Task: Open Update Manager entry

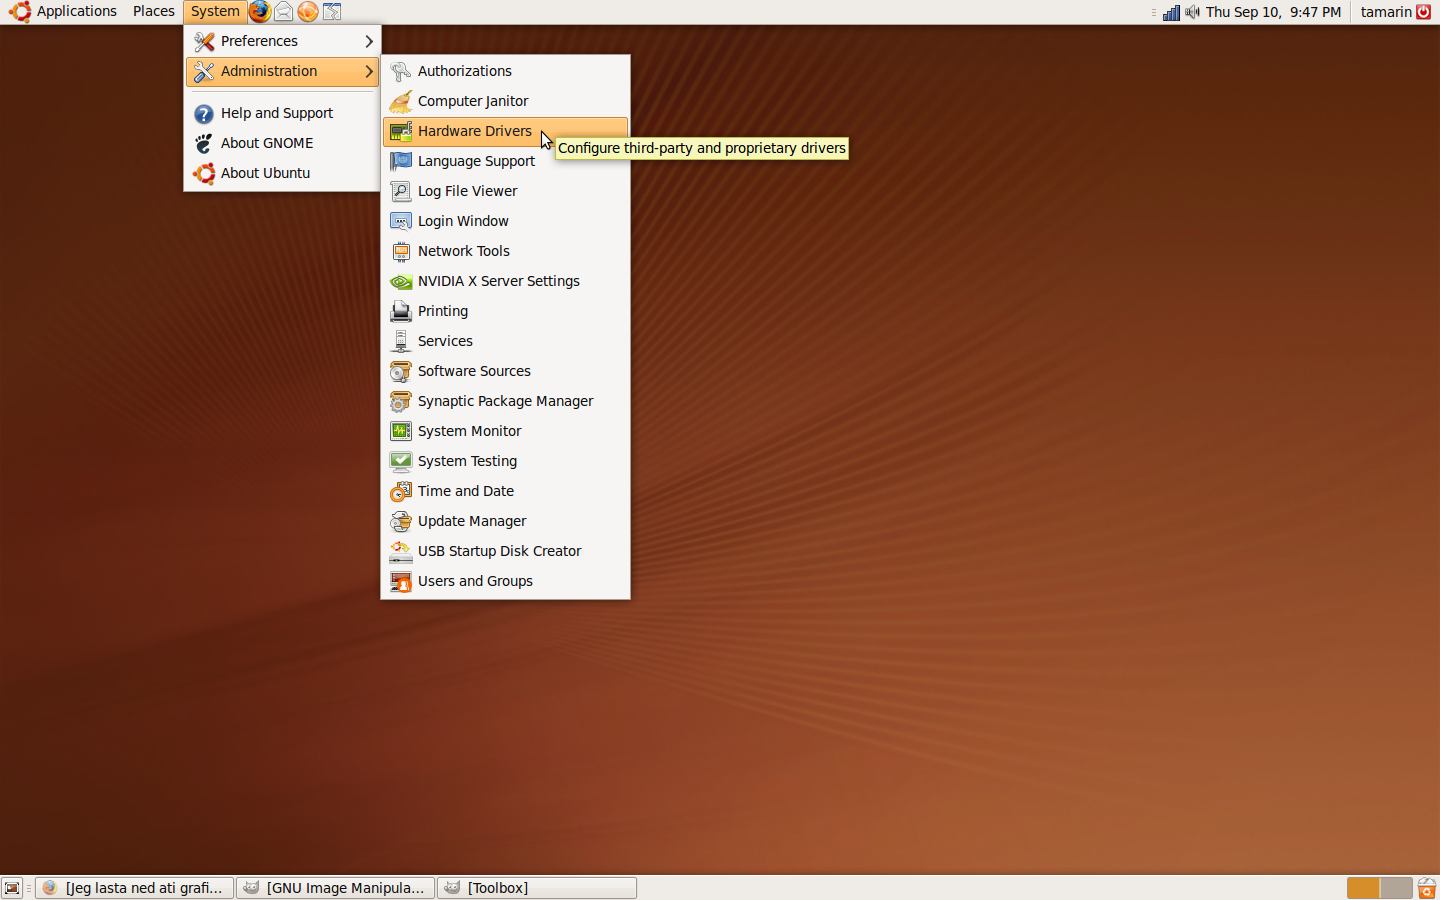Action: click(x=505, y=521)
